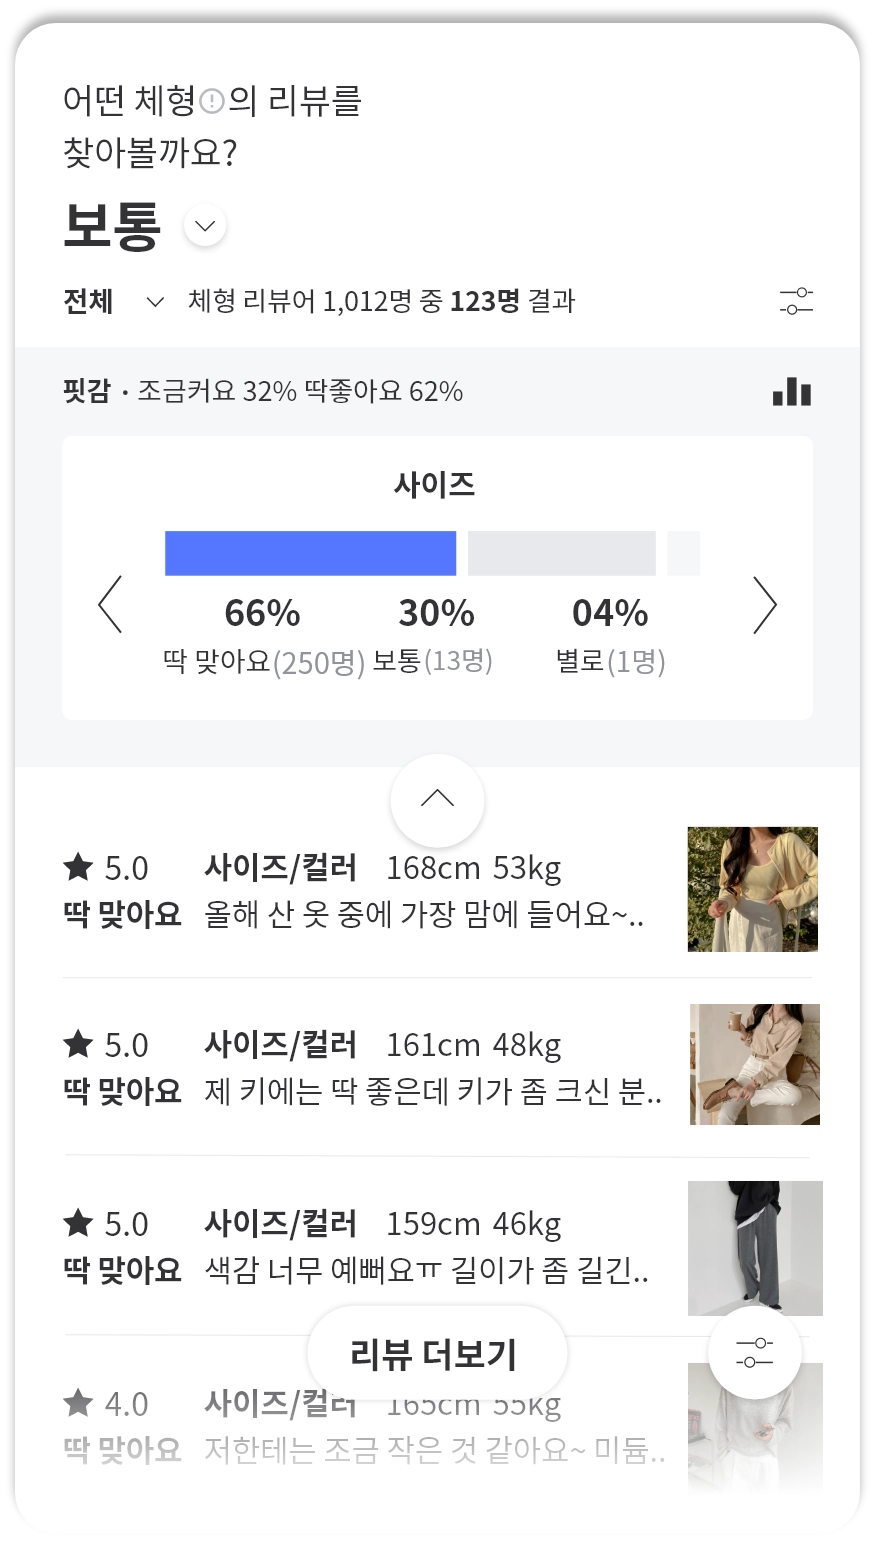
Task: Go to previous chart with left arrow
Action: pos(110,605)
